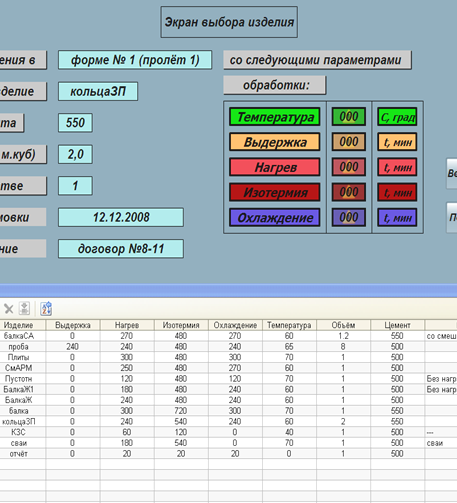Click the red '000' Нагрев value
The image size is (457, 503).
click(349, 167)
